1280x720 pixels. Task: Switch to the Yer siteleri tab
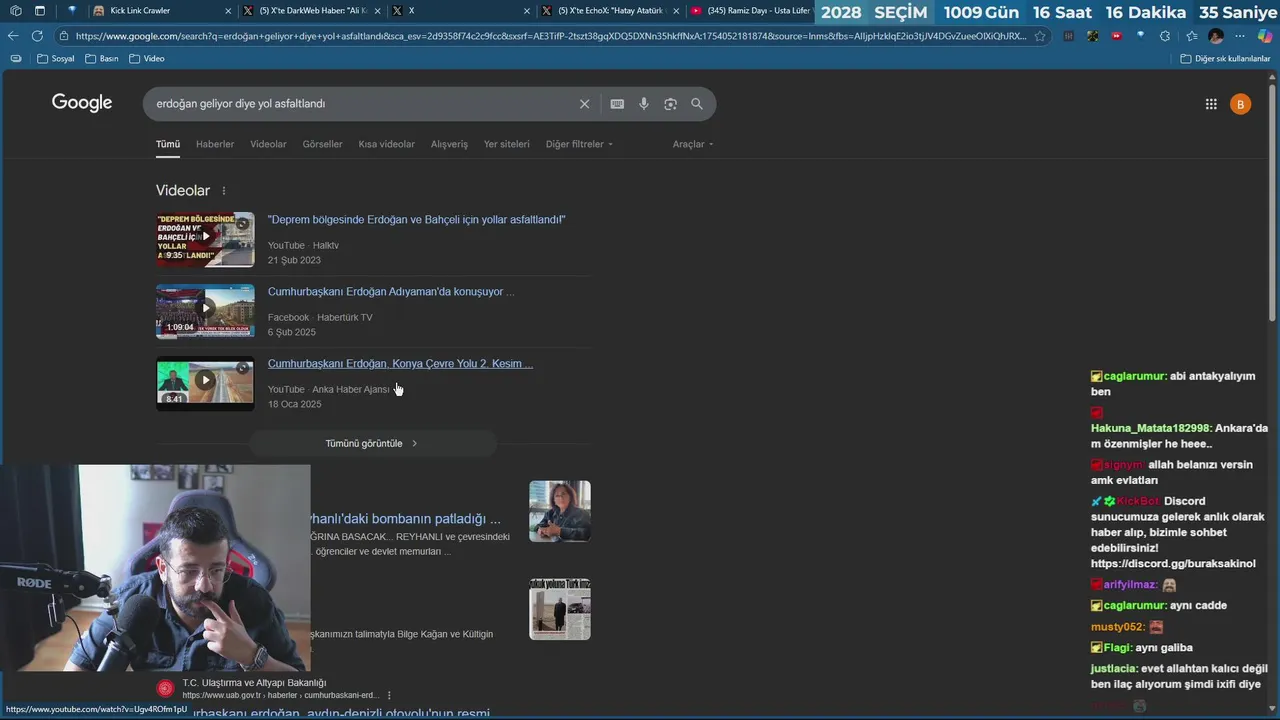(507, 144)
